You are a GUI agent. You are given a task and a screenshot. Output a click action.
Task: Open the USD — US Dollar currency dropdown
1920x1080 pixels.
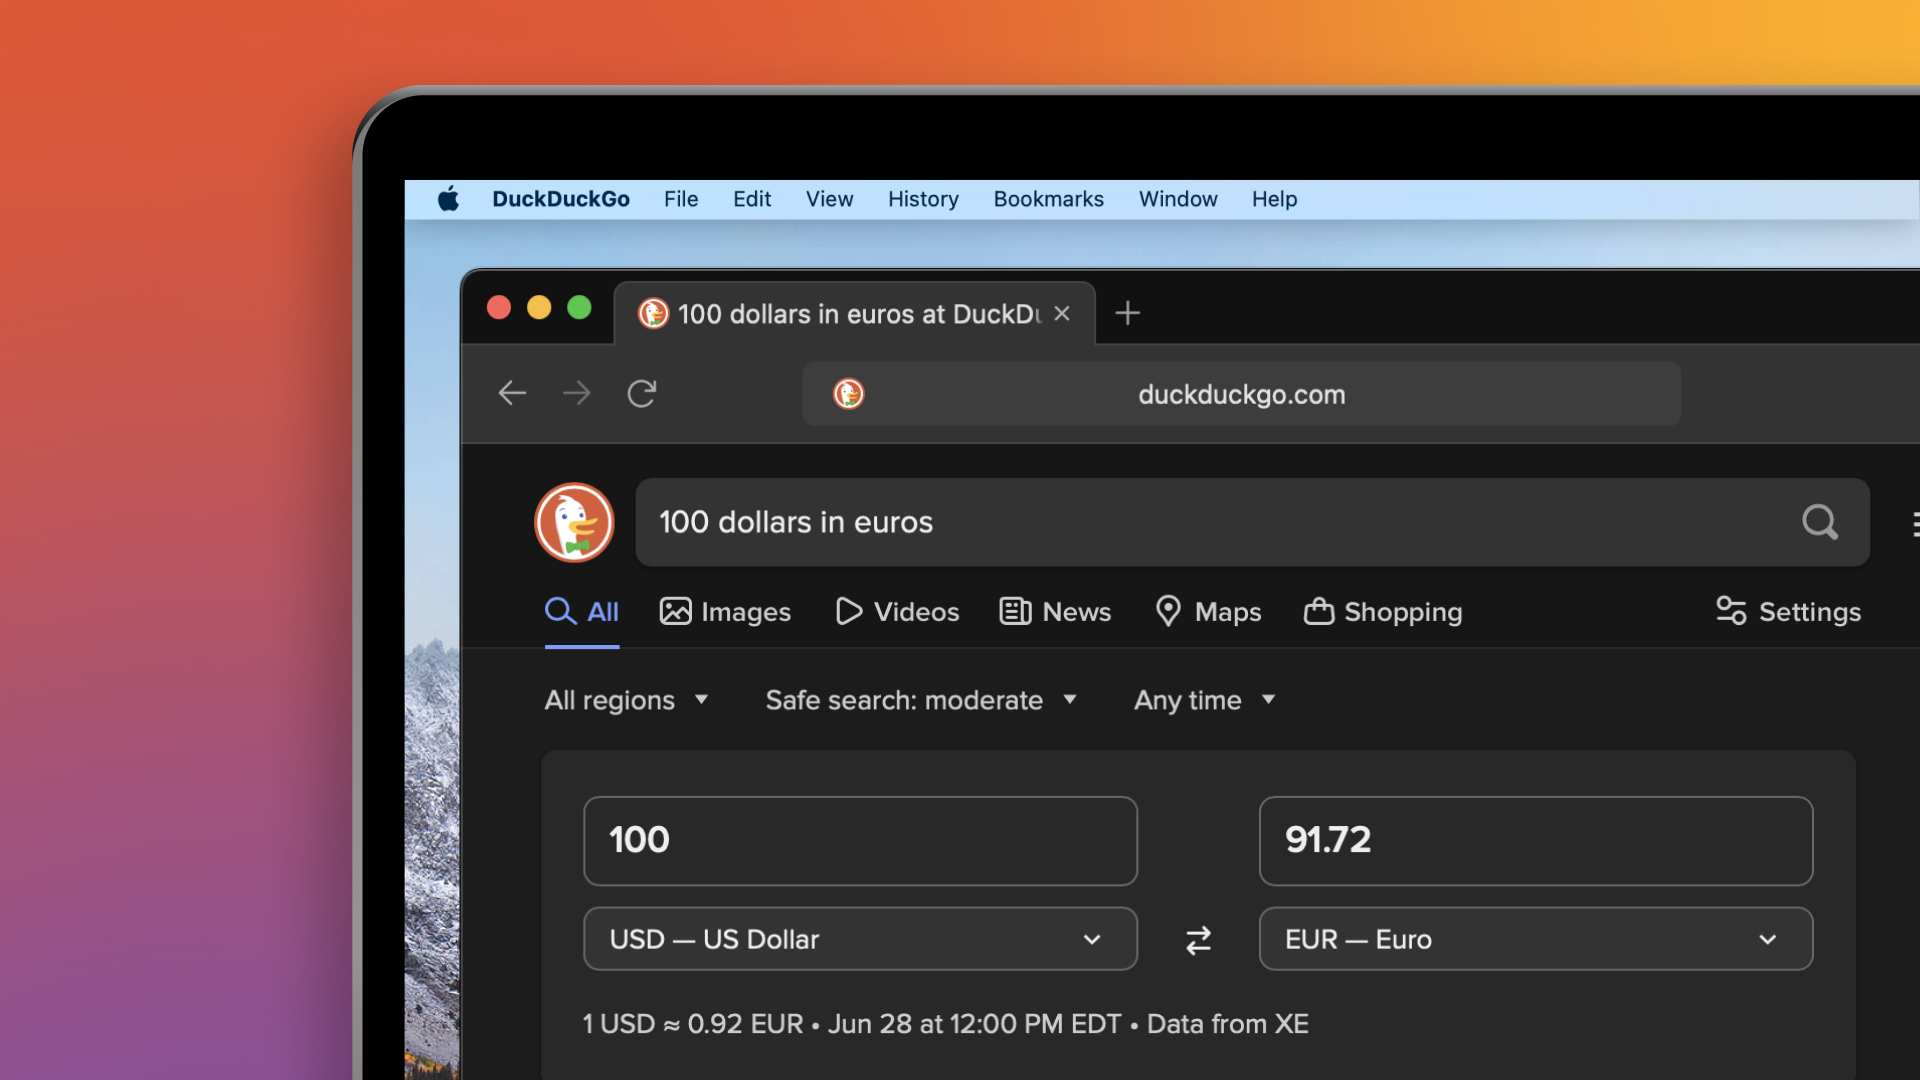coord(860,939)
